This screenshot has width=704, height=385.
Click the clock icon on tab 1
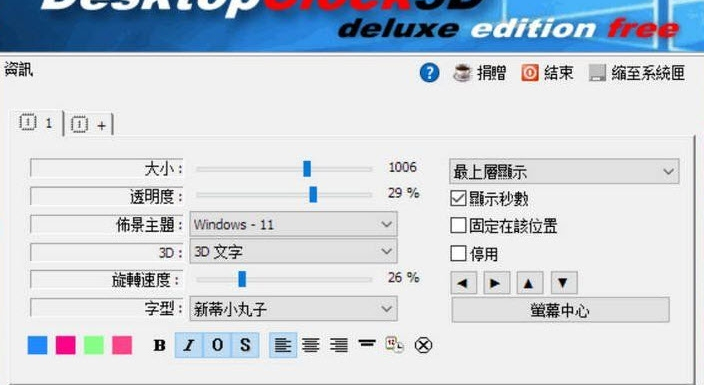(x=28, y=123)
